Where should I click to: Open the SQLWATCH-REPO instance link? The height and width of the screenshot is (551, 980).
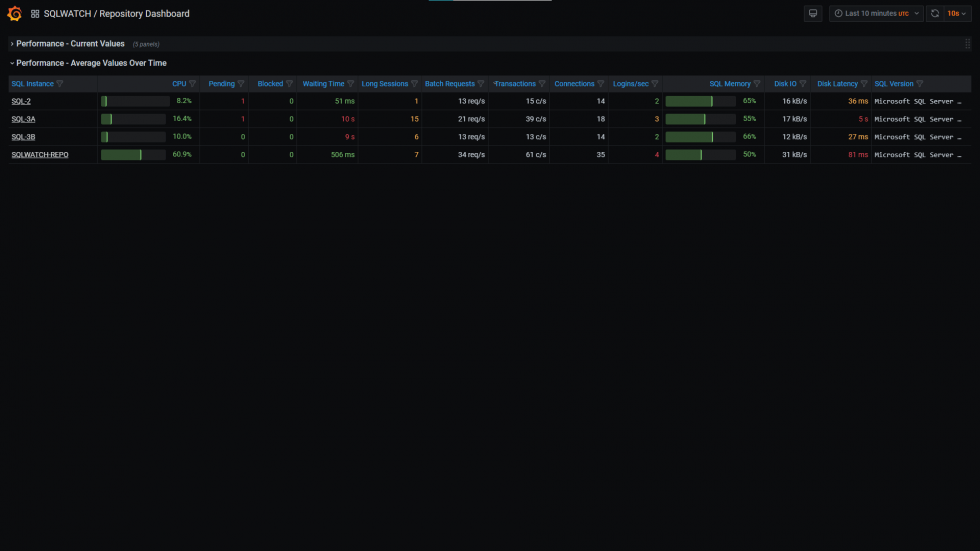coord(40,155)
